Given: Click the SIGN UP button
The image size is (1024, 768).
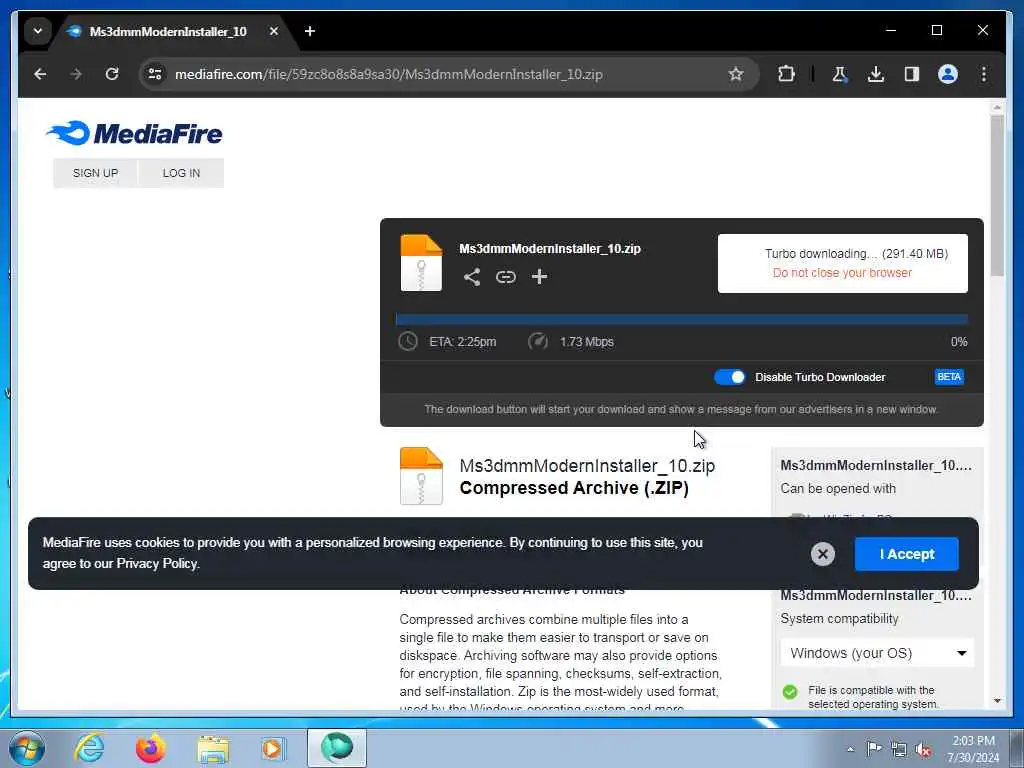Looking at the screenshot, I should (95, 173).
